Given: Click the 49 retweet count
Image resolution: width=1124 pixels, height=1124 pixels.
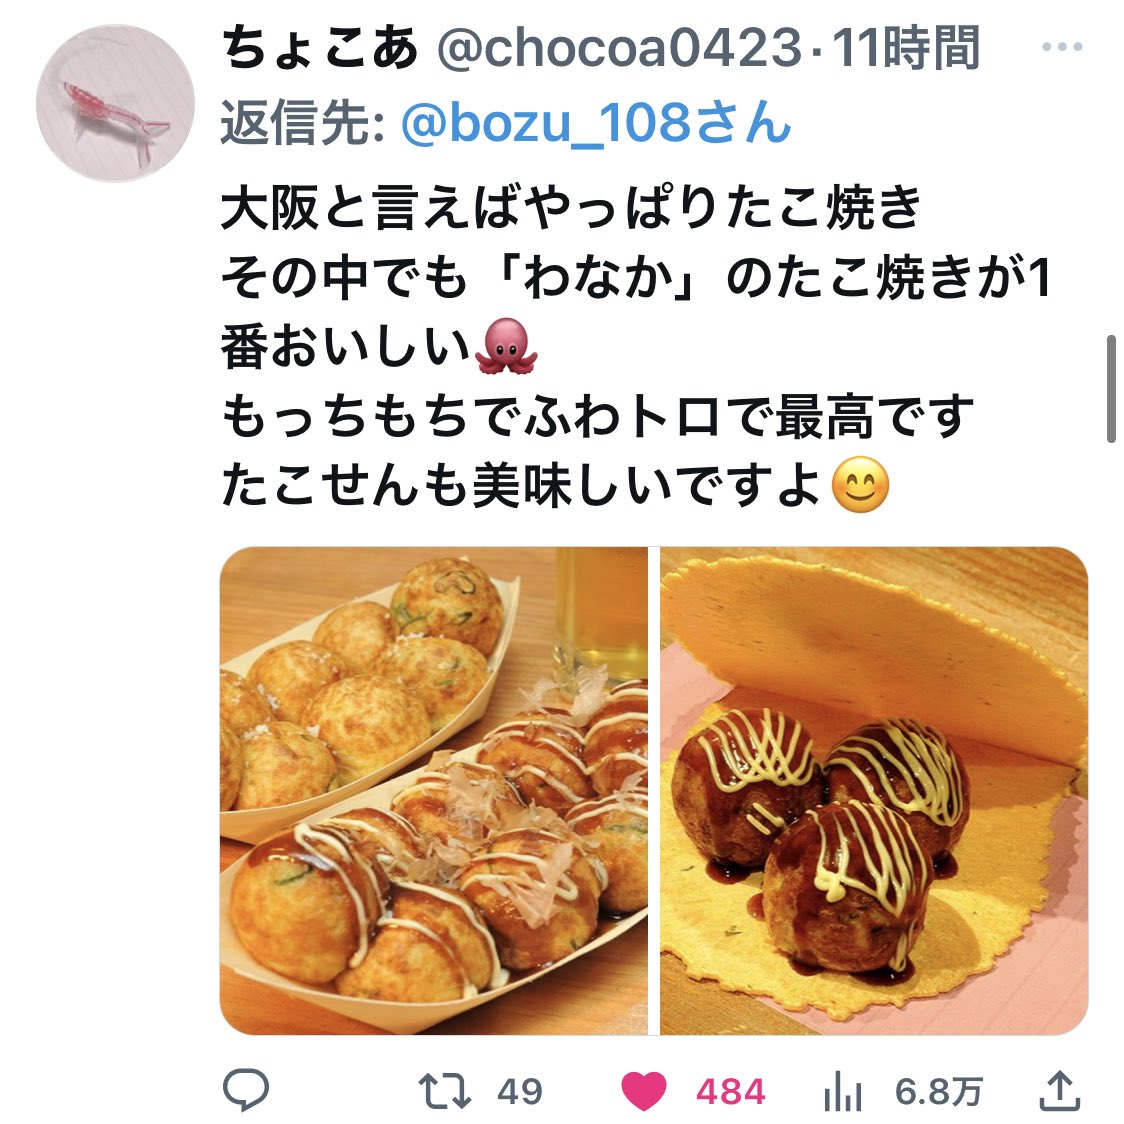Looking at the screenshot, I should [520, 1092].
